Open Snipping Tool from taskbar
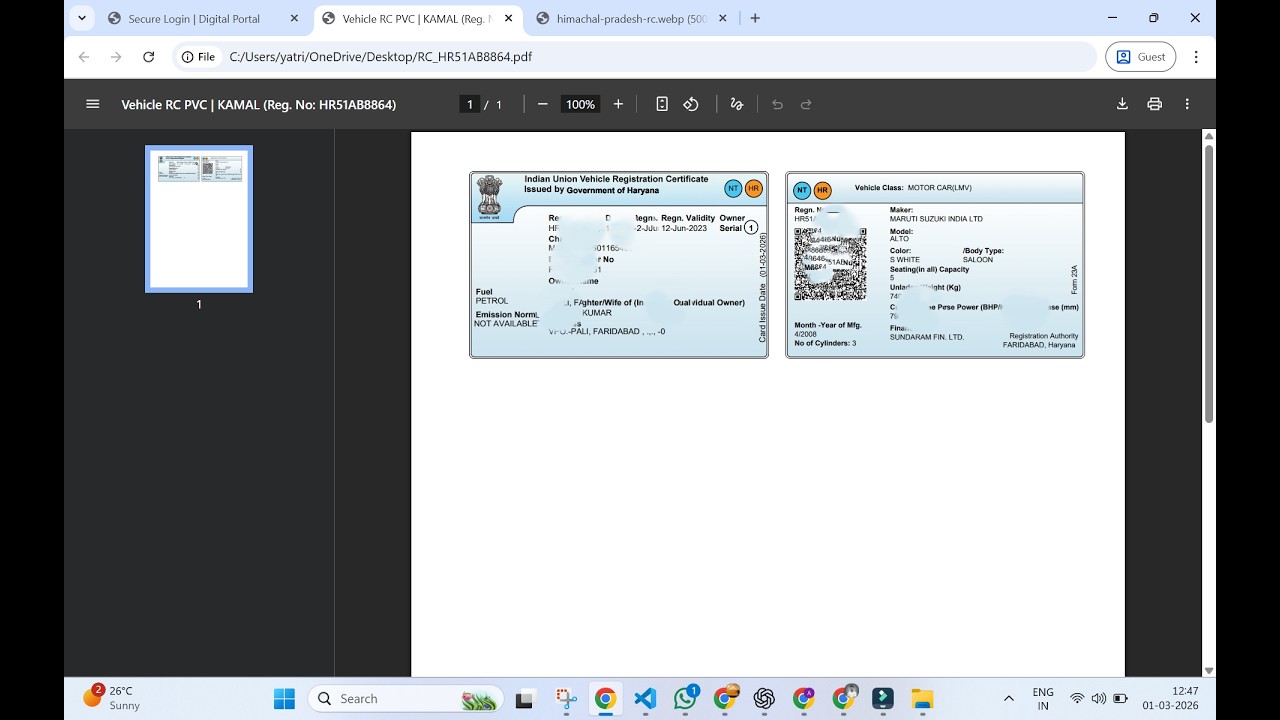The image size is (1280, 720). (566, 698)
